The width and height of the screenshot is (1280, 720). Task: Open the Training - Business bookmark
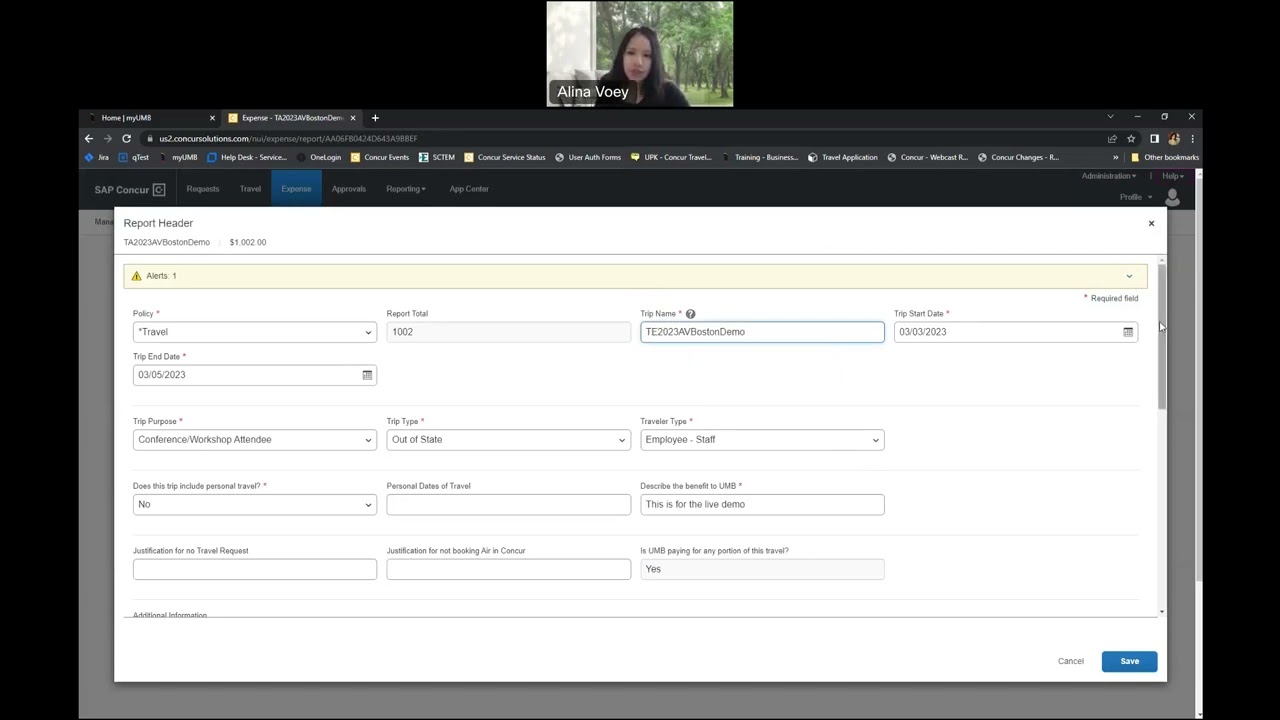coord(760,157)
